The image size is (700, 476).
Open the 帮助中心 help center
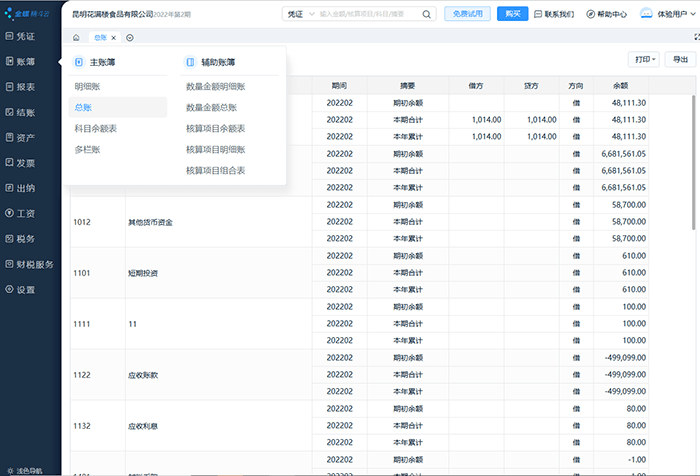[606, 14]
